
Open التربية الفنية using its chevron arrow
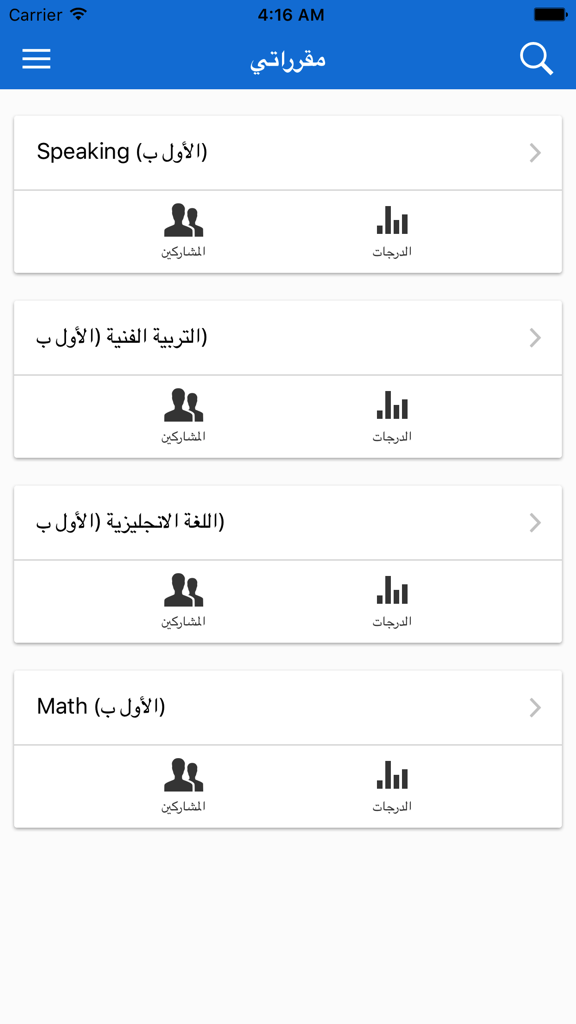[x=535, y=337]
